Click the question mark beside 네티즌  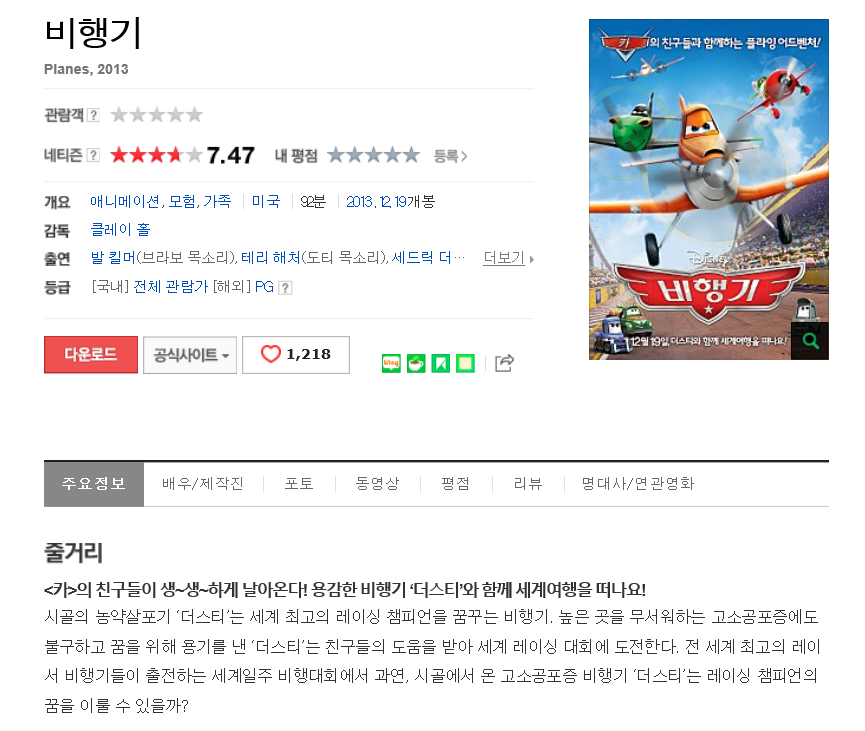94,156
